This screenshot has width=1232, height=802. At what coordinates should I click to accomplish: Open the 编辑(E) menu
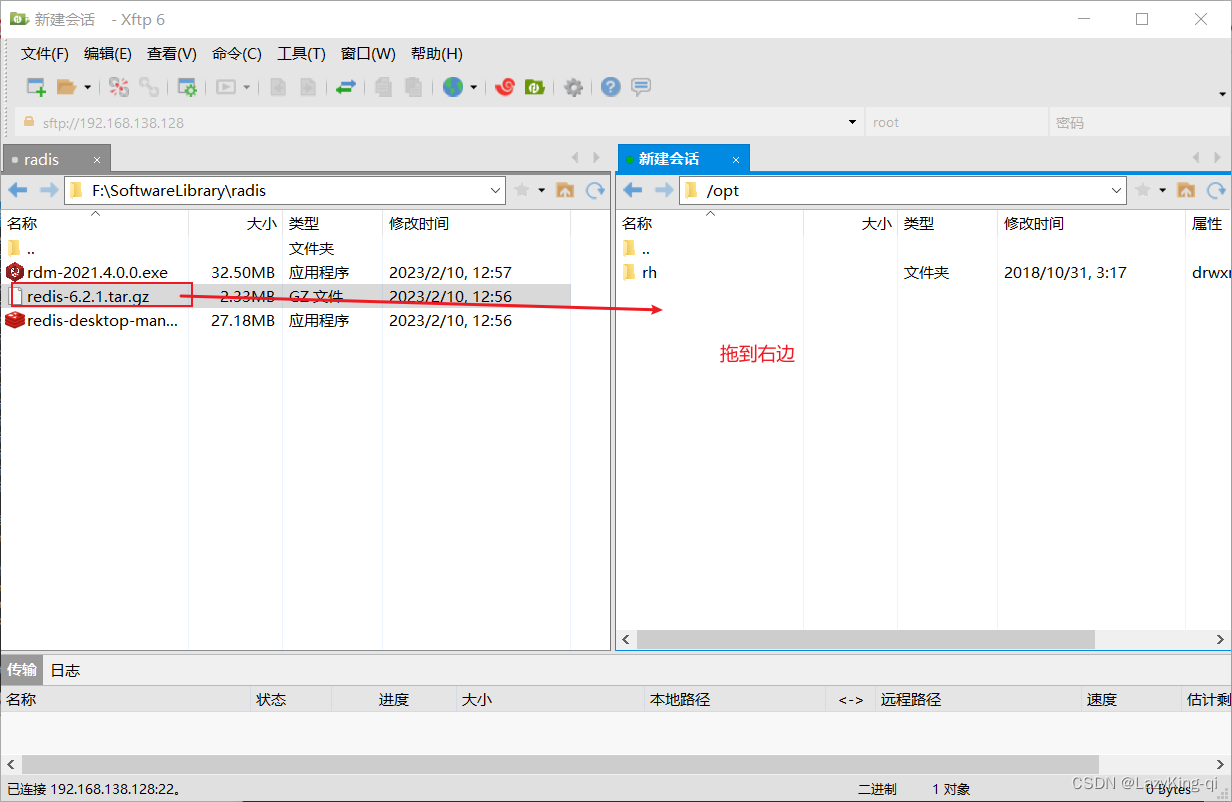pos(108,54)
